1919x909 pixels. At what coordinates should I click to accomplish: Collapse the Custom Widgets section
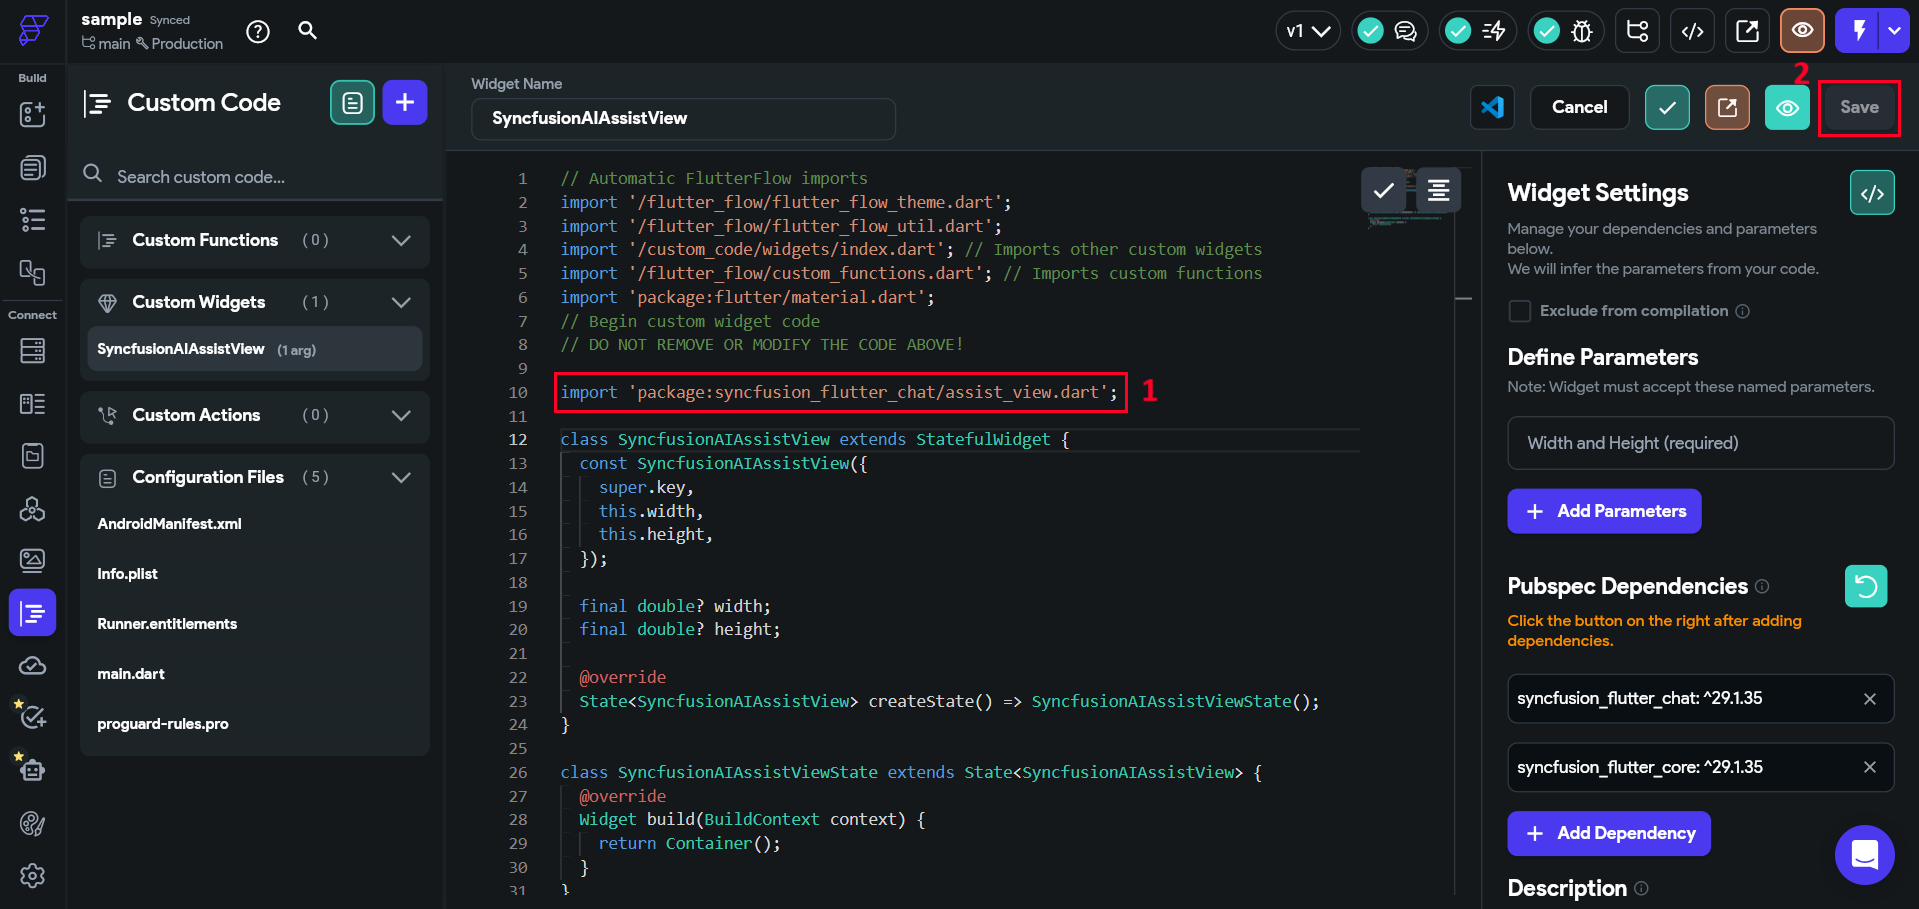pyautogui.click(x=401, y=302)
